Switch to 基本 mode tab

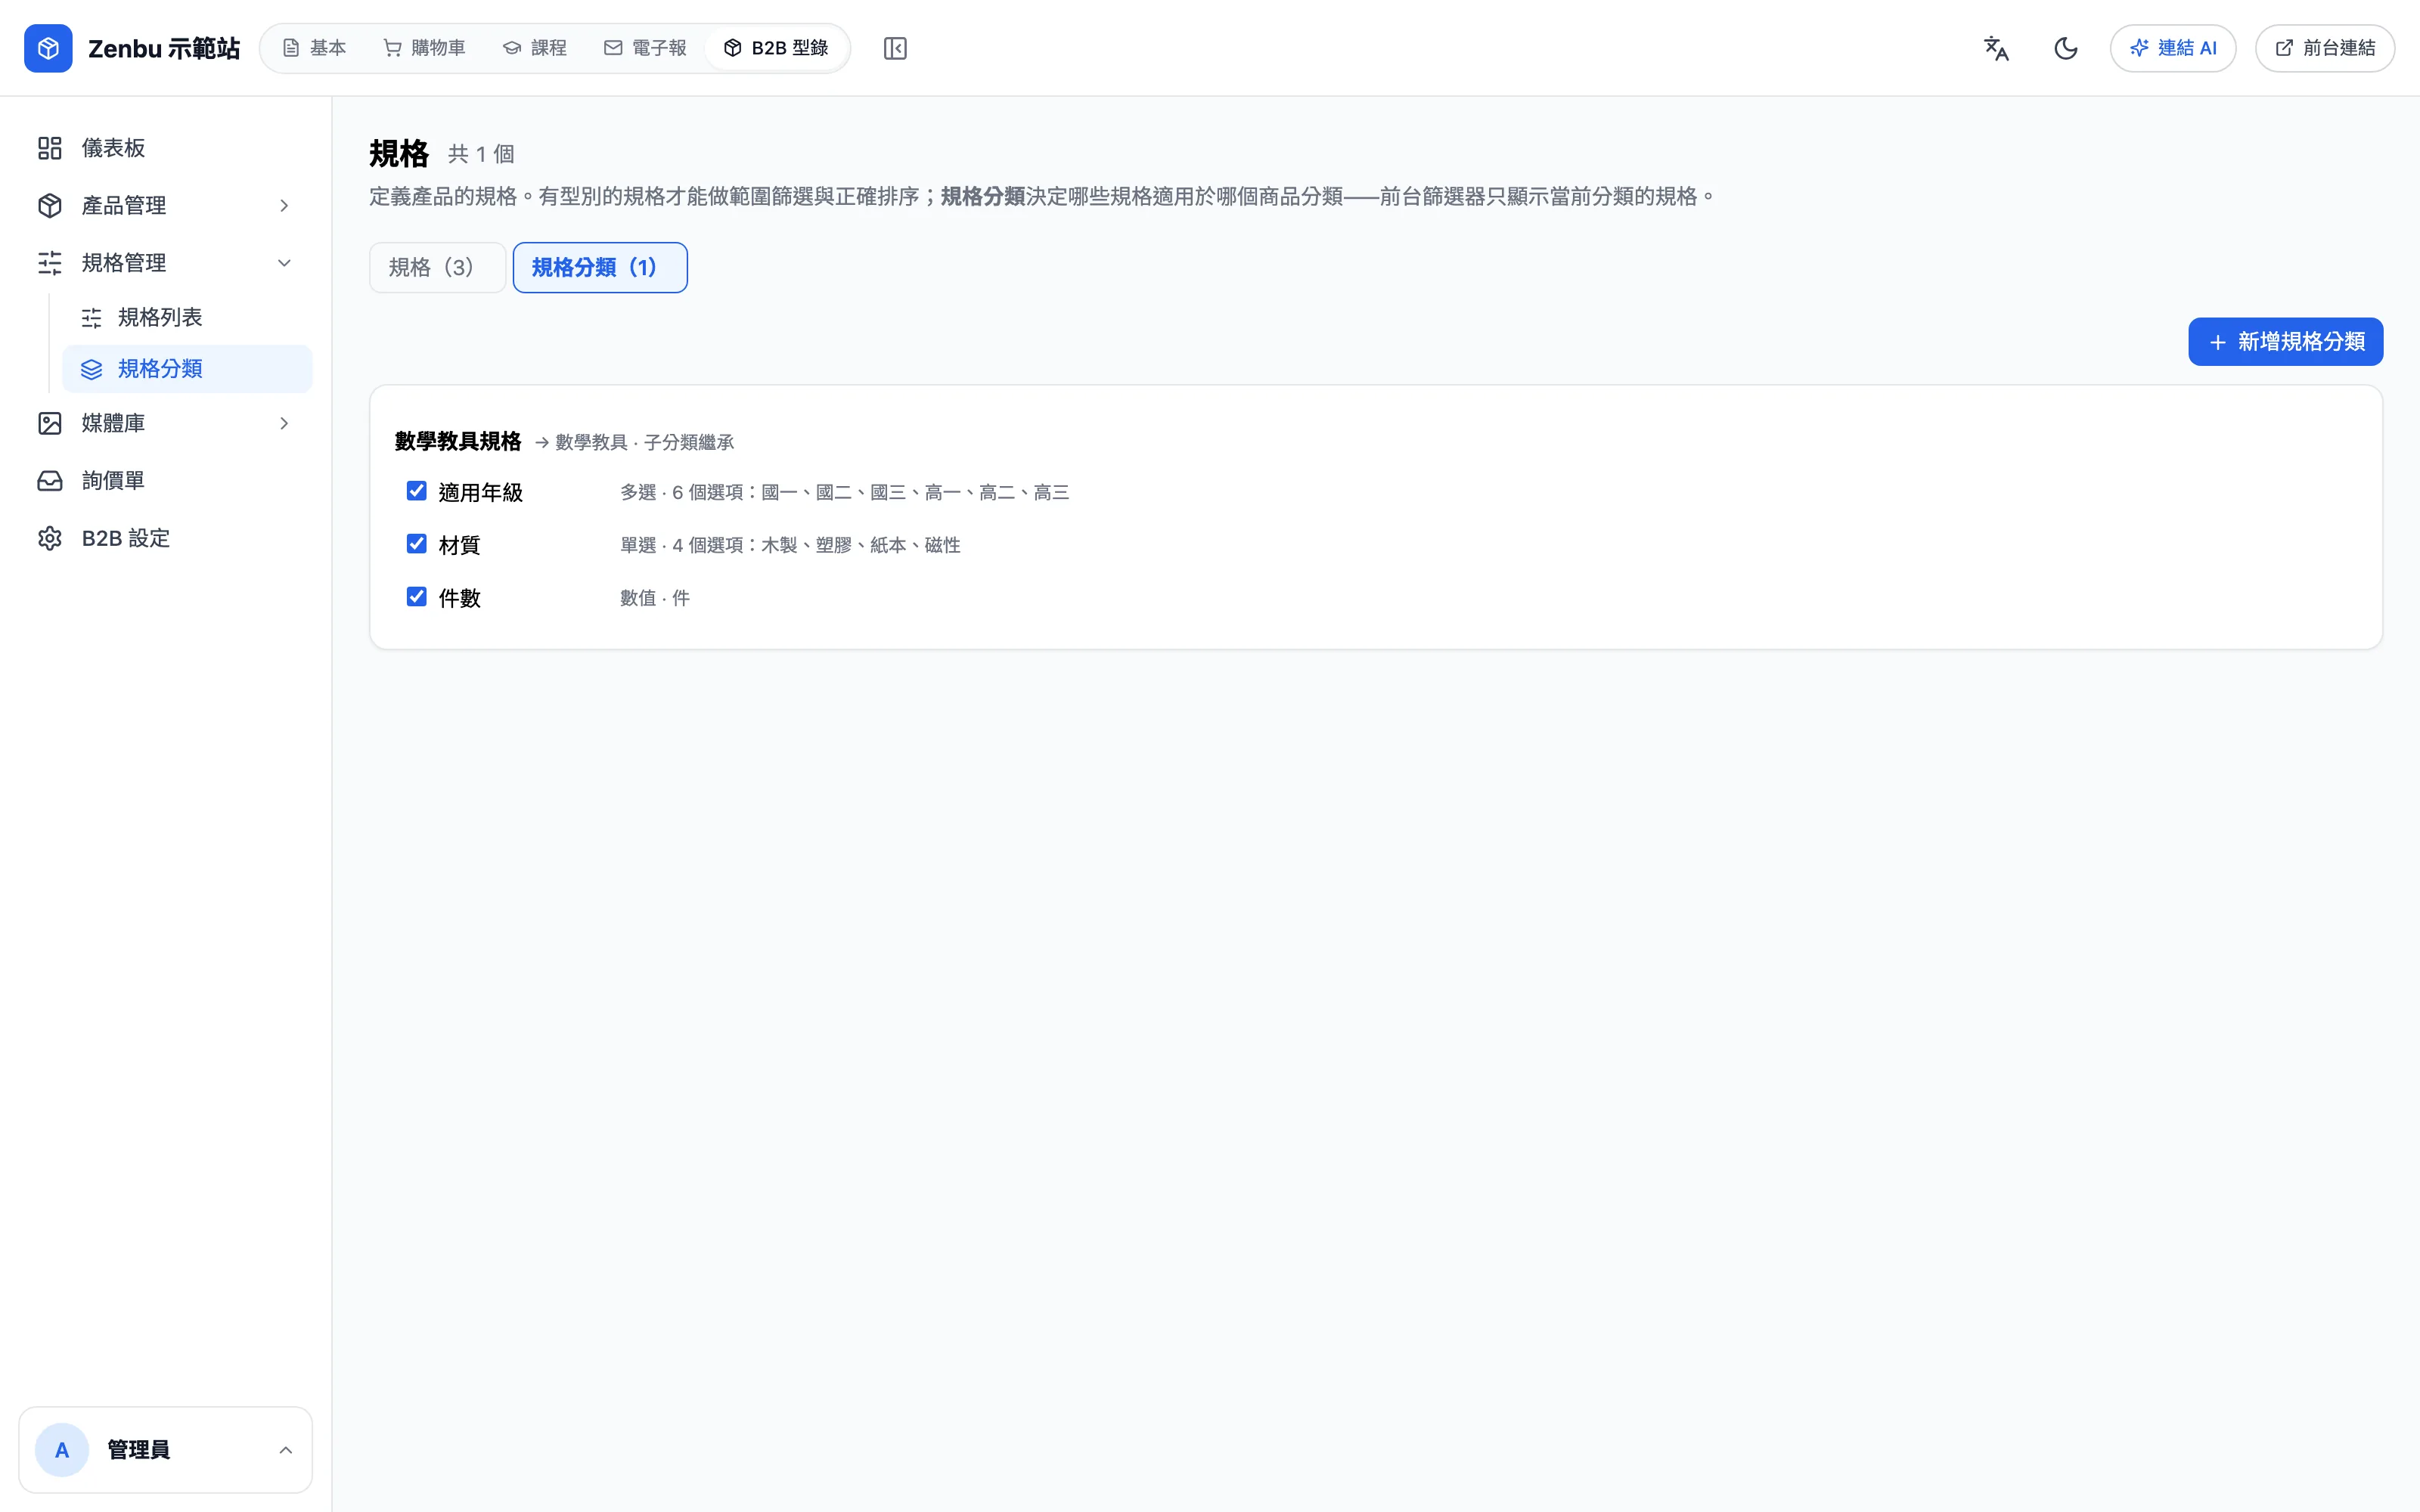click(x=314, y=48)
